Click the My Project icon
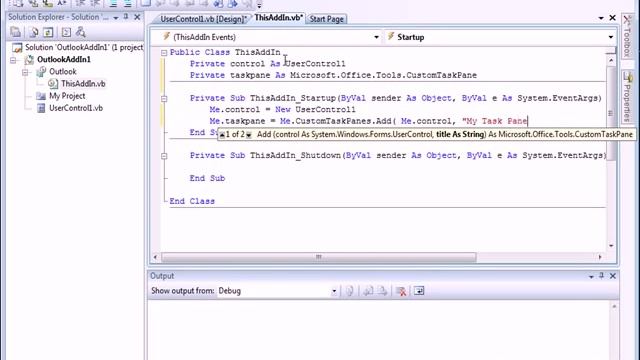640x360 pixels. (41, 96)
